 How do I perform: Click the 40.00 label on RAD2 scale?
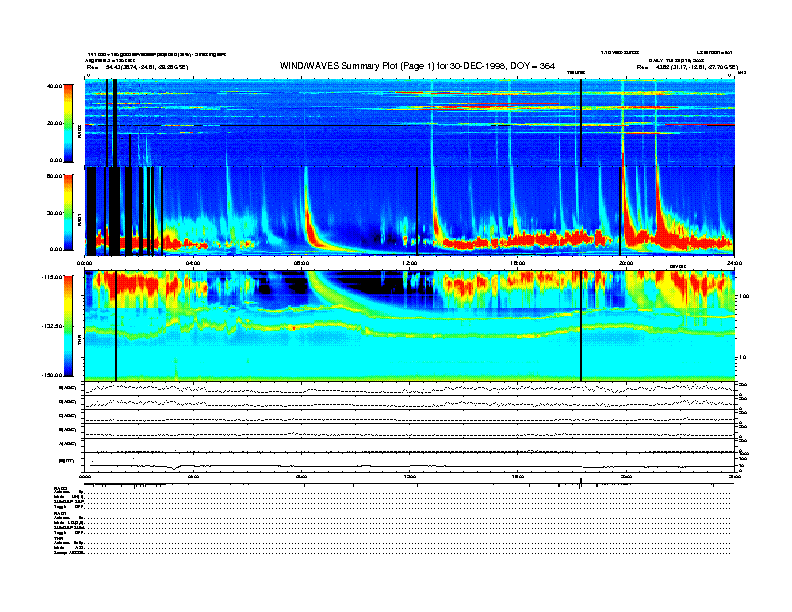[x=55, y=86]
